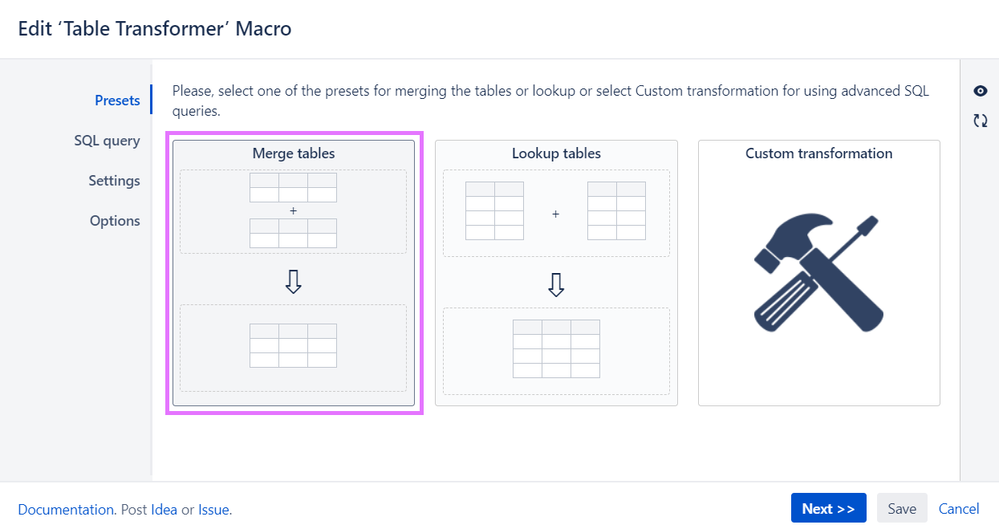This screenshot has height=530, width=999.
Task: Open the Settings tab
Action: [114, 180]
